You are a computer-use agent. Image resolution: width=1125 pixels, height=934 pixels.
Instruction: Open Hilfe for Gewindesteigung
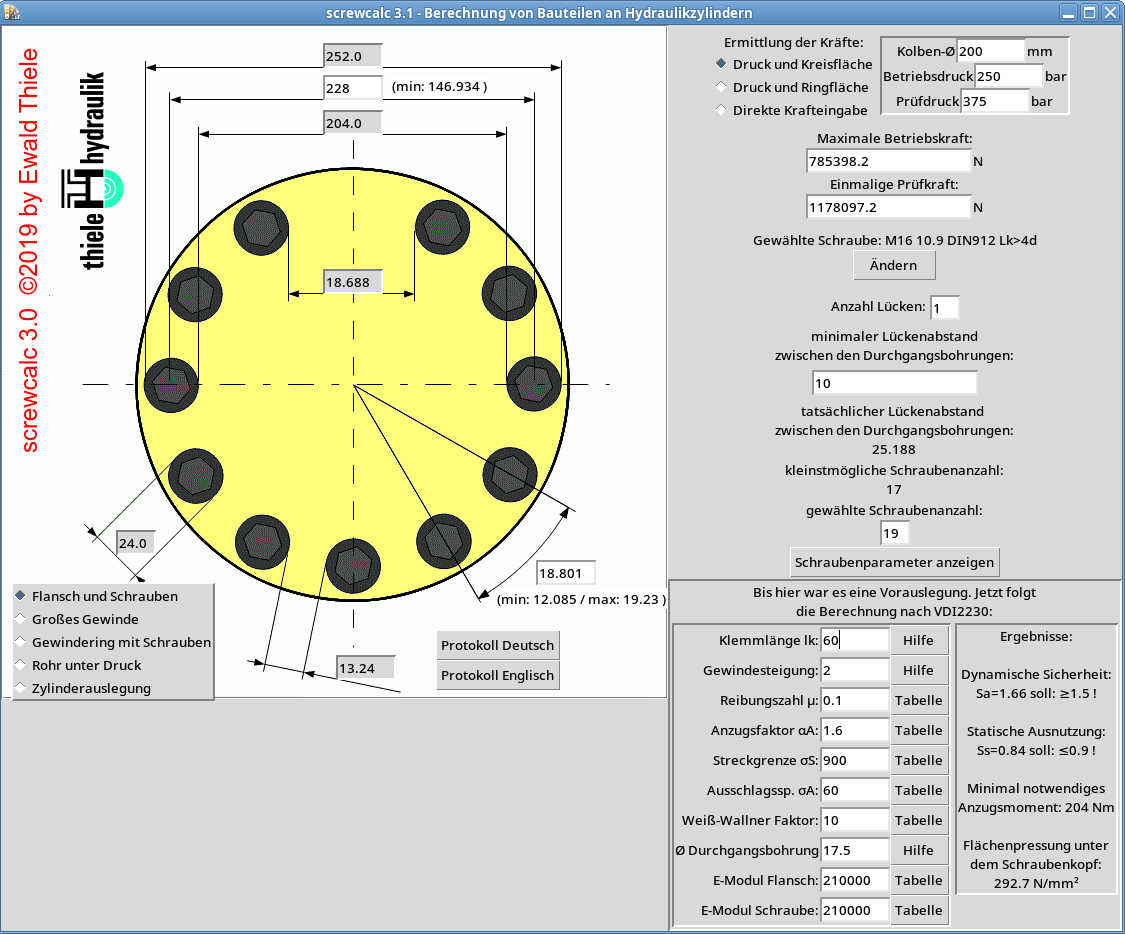point(918,670)
